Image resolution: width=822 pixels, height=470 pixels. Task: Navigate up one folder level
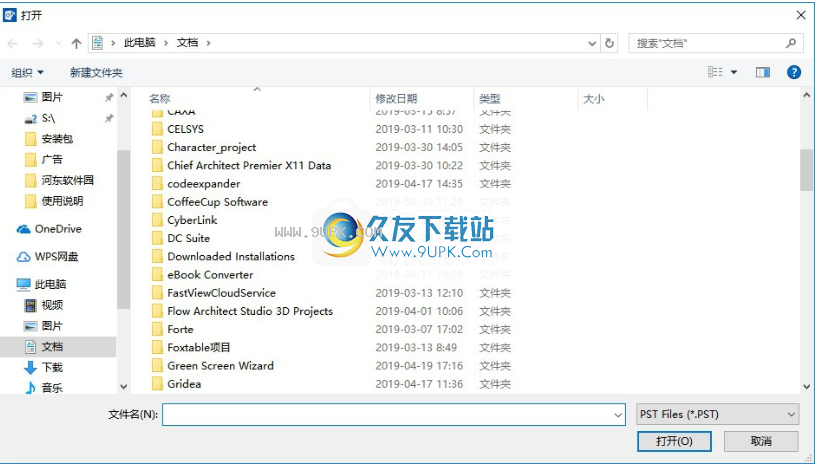point(77,43)
